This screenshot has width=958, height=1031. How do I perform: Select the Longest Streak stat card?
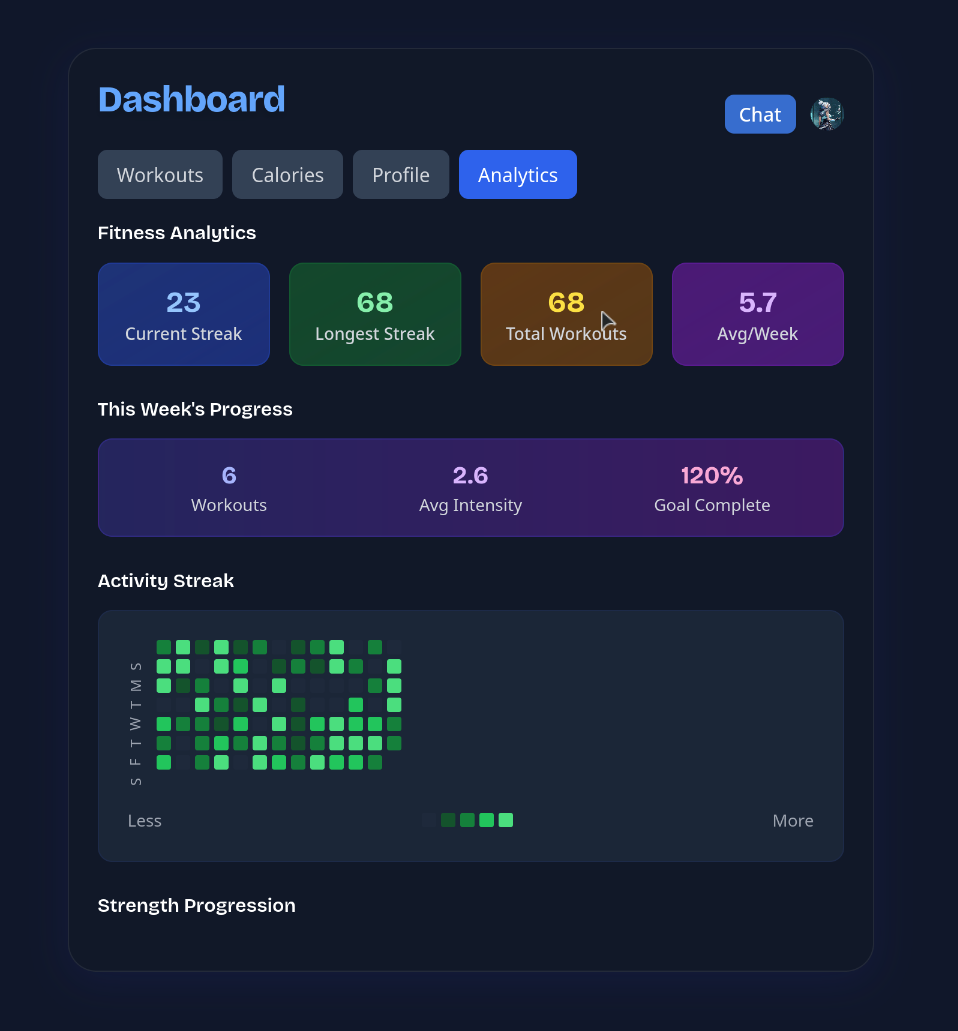pyautogui.click(x=375, y=314)
